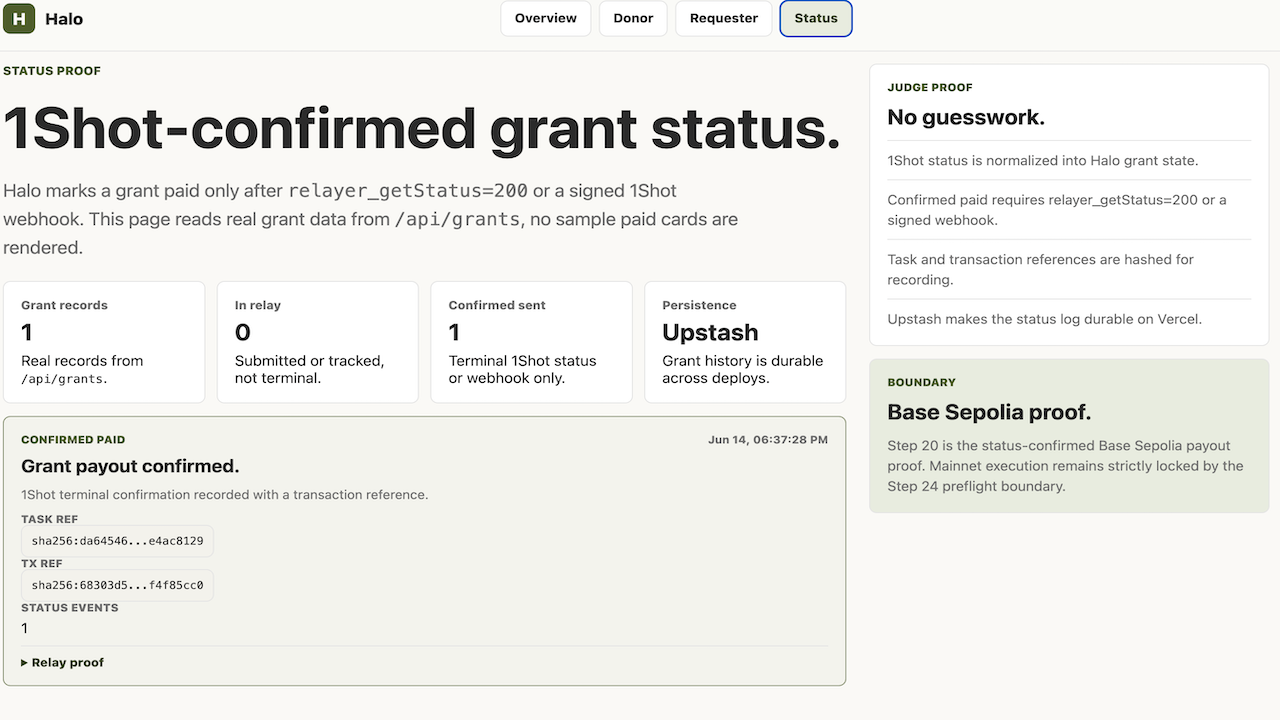Image resolution: width=1280 pixels, height=720 pixels.
Task: Click the JUDGE PROOF label
Action: pos(930,88)
